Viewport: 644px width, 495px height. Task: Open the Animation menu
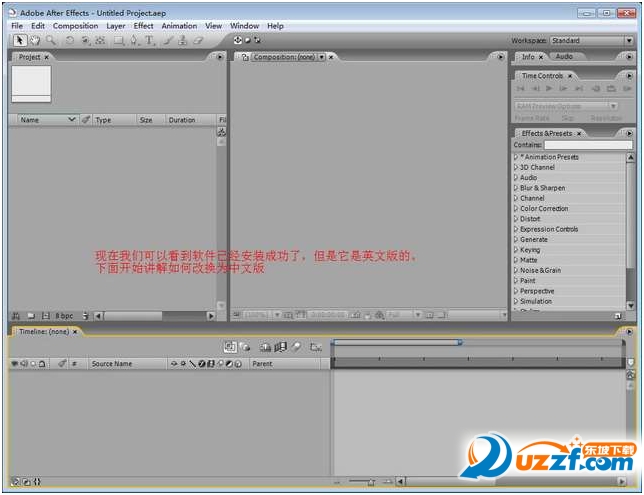[x=179, y=26]
